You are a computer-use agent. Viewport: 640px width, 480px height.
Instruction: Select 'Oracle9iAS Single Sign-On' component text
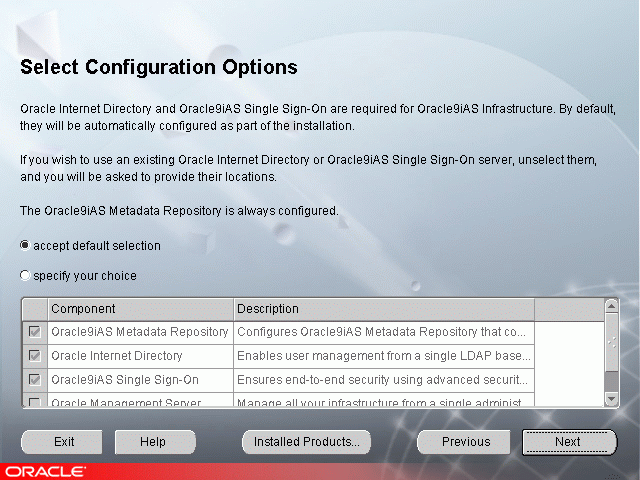(x=125, y=380)
